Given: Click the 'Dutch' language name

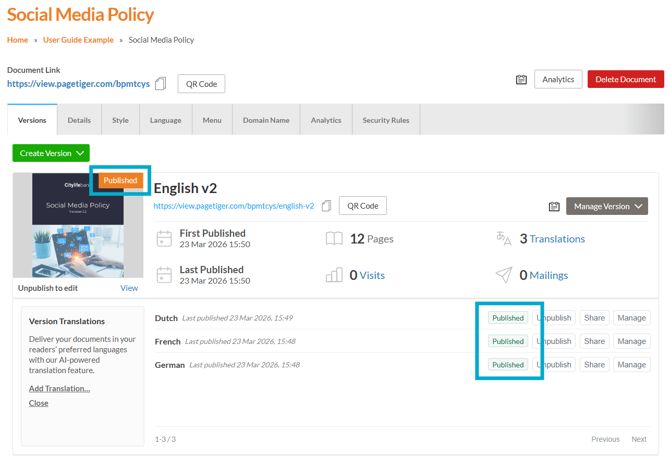Looking at the screenshot, I should (166, 318).
